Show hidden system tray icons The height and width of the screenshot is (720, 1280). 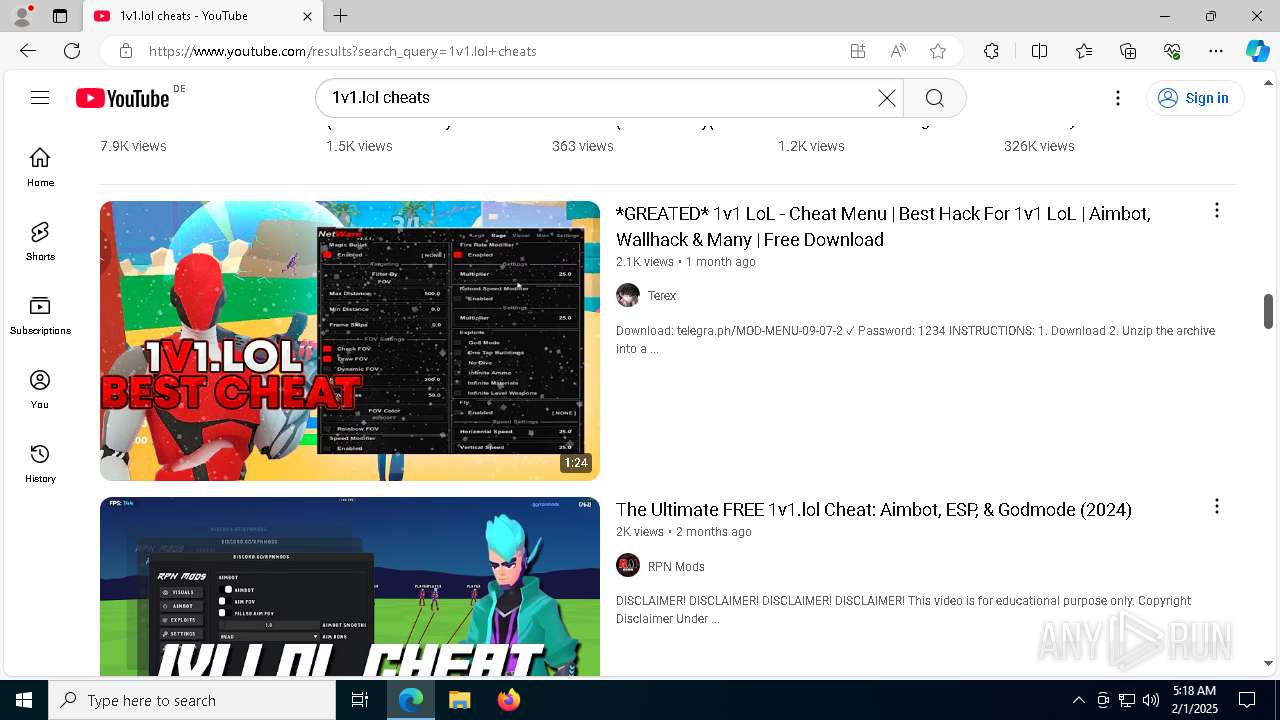pos(1078,700)
